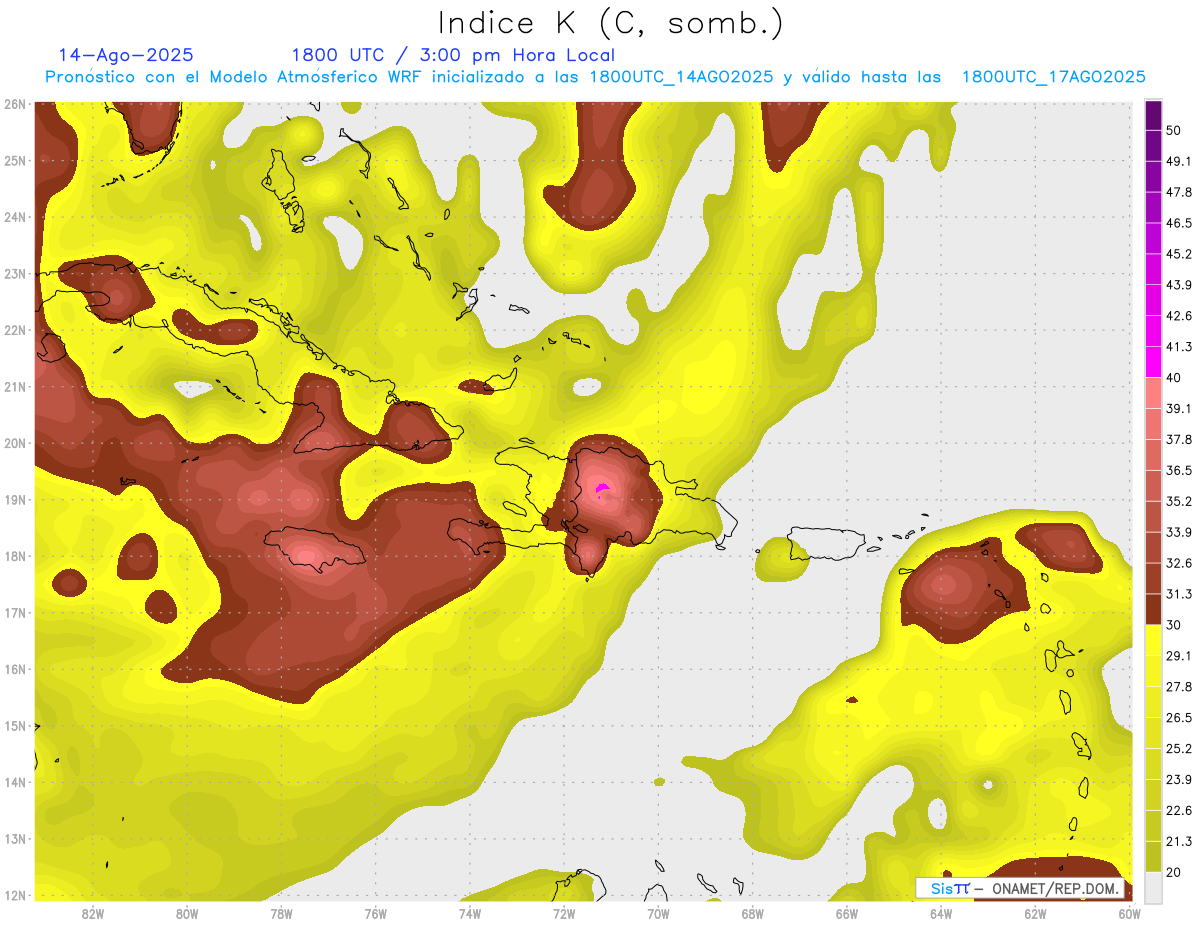Click the longitude label '72W'
The width and height of the screenshot is (1200, 927).
(564, 913)
